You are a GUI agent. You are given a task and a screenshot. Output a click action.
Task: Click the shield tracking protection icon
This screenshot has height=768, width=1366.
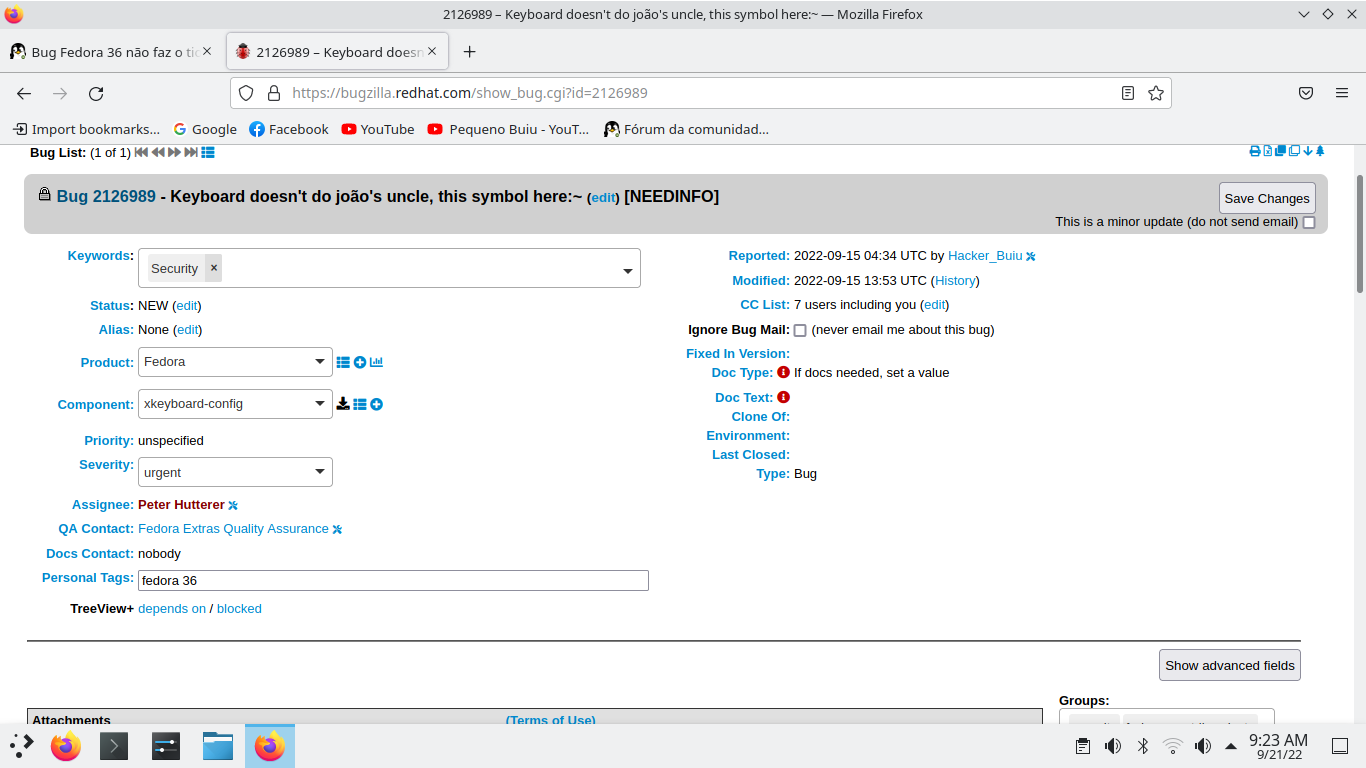coord(246,93)
